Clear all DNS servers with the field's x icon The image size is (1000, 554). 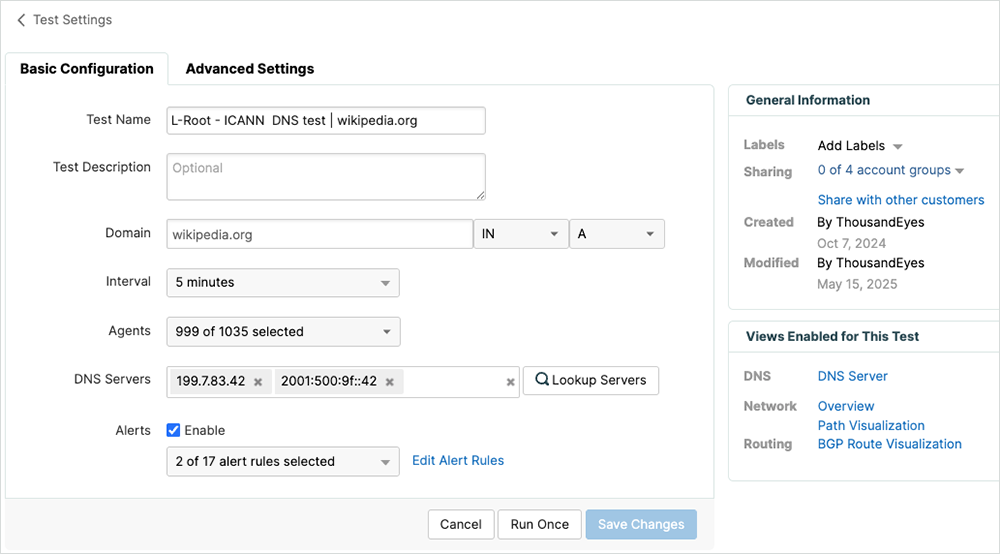(x=510, y=382)
